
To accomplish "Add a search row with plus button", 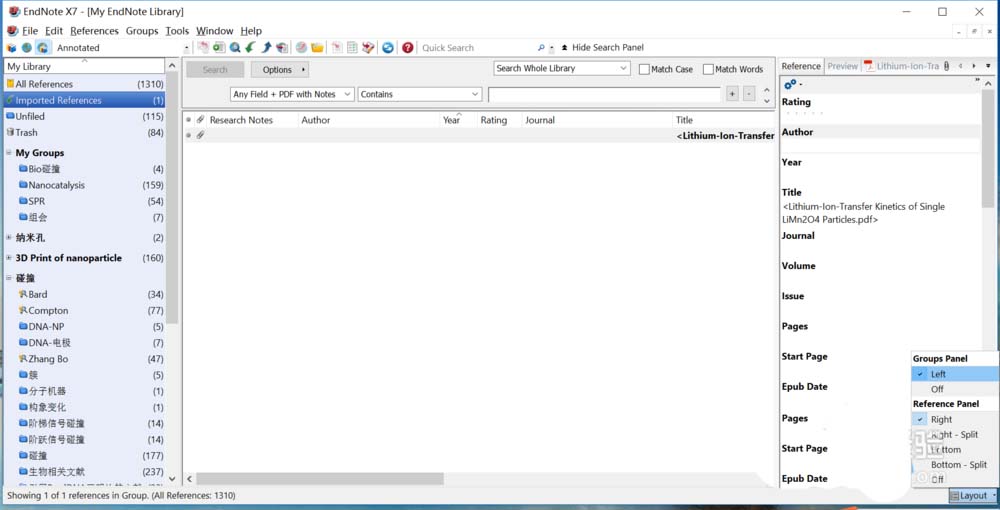I will click(732, 94).
